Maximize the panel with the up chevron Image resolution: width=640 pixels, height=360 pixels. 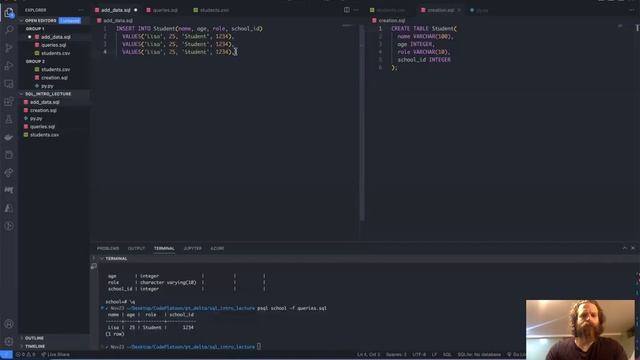tap(624, 248)
